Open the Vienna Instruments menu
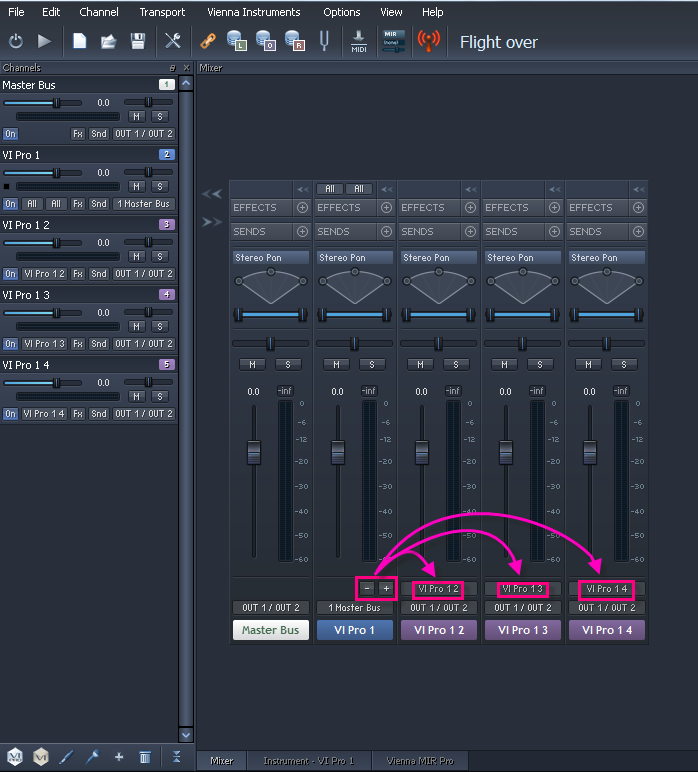Screen dimensions: 698x772 [254, 12]
